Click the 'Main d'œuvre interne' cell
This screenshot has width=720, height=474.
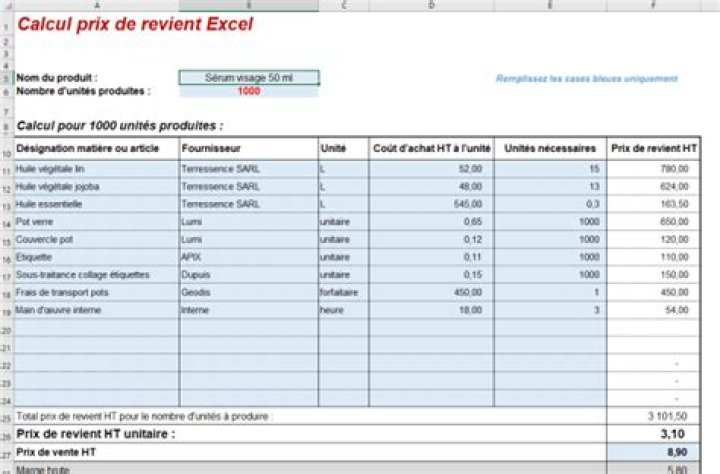point(97,310)
